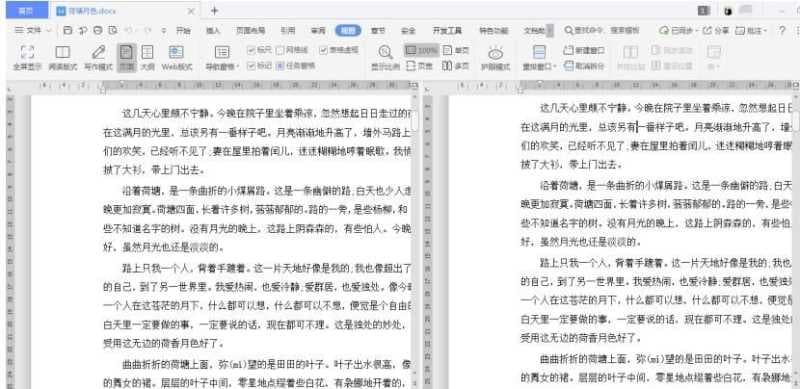
Task: Click the undo arrow icon
Action: click(130, 30)
